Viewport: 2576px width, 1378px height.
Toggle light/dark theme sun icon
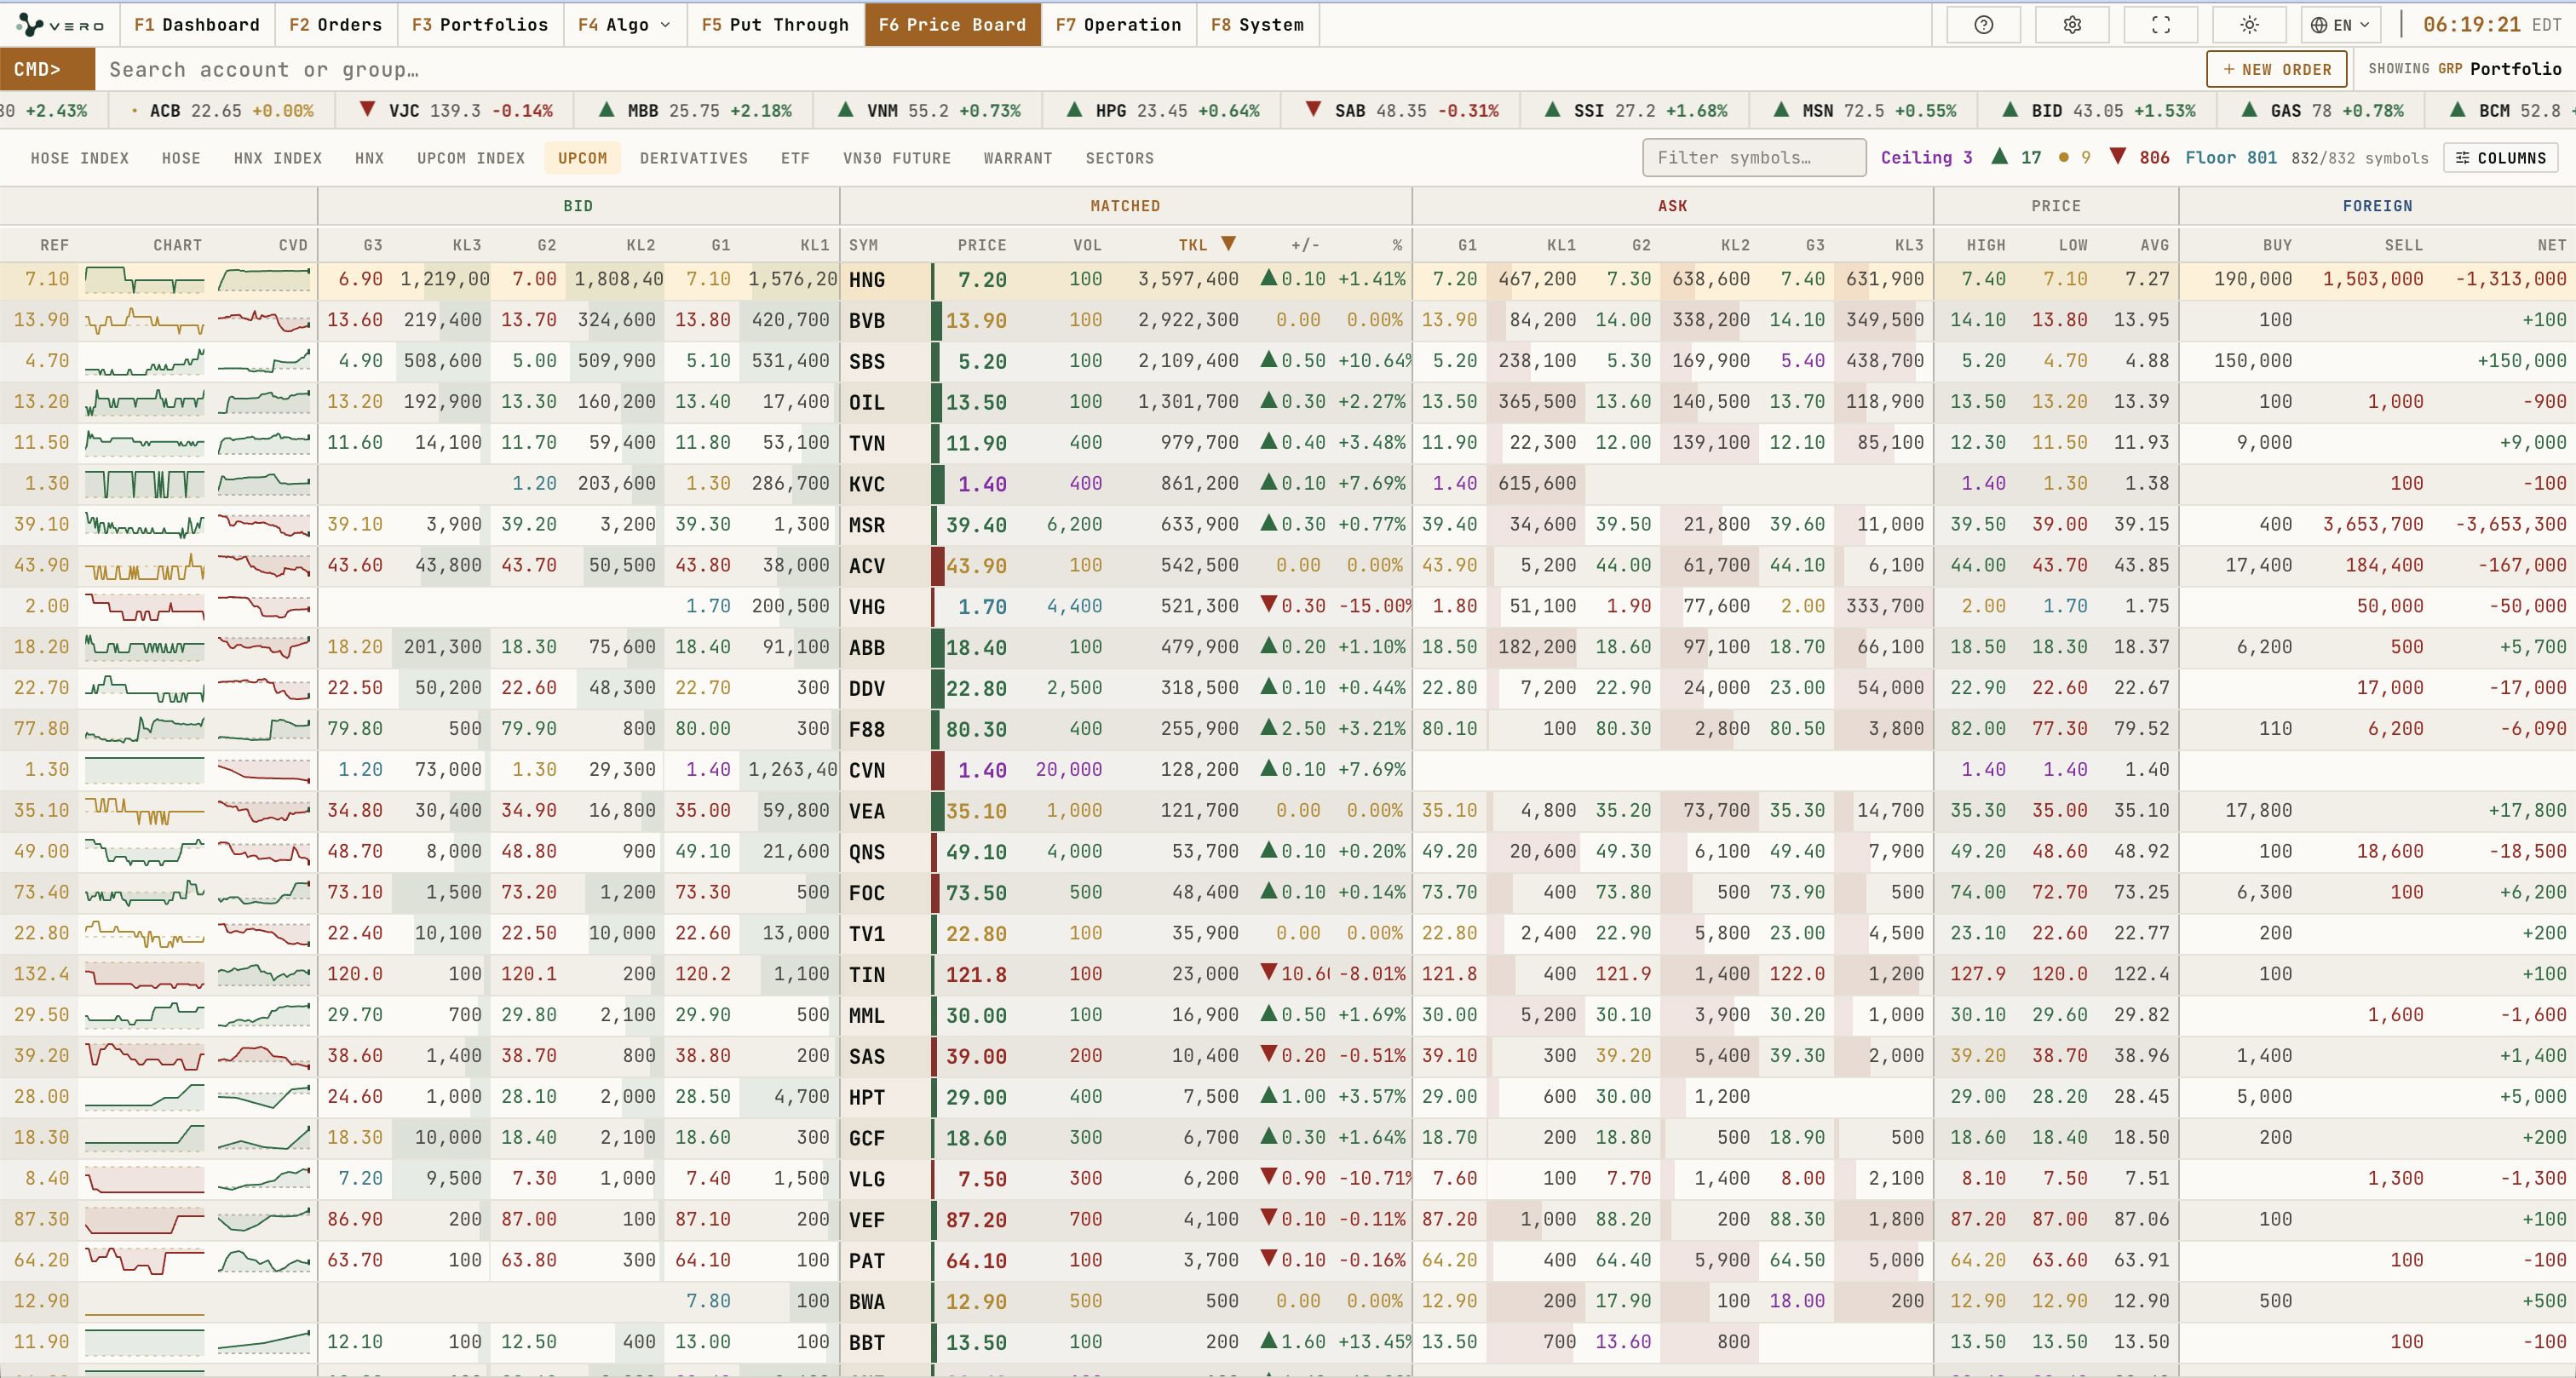(x=2249, y=25)
